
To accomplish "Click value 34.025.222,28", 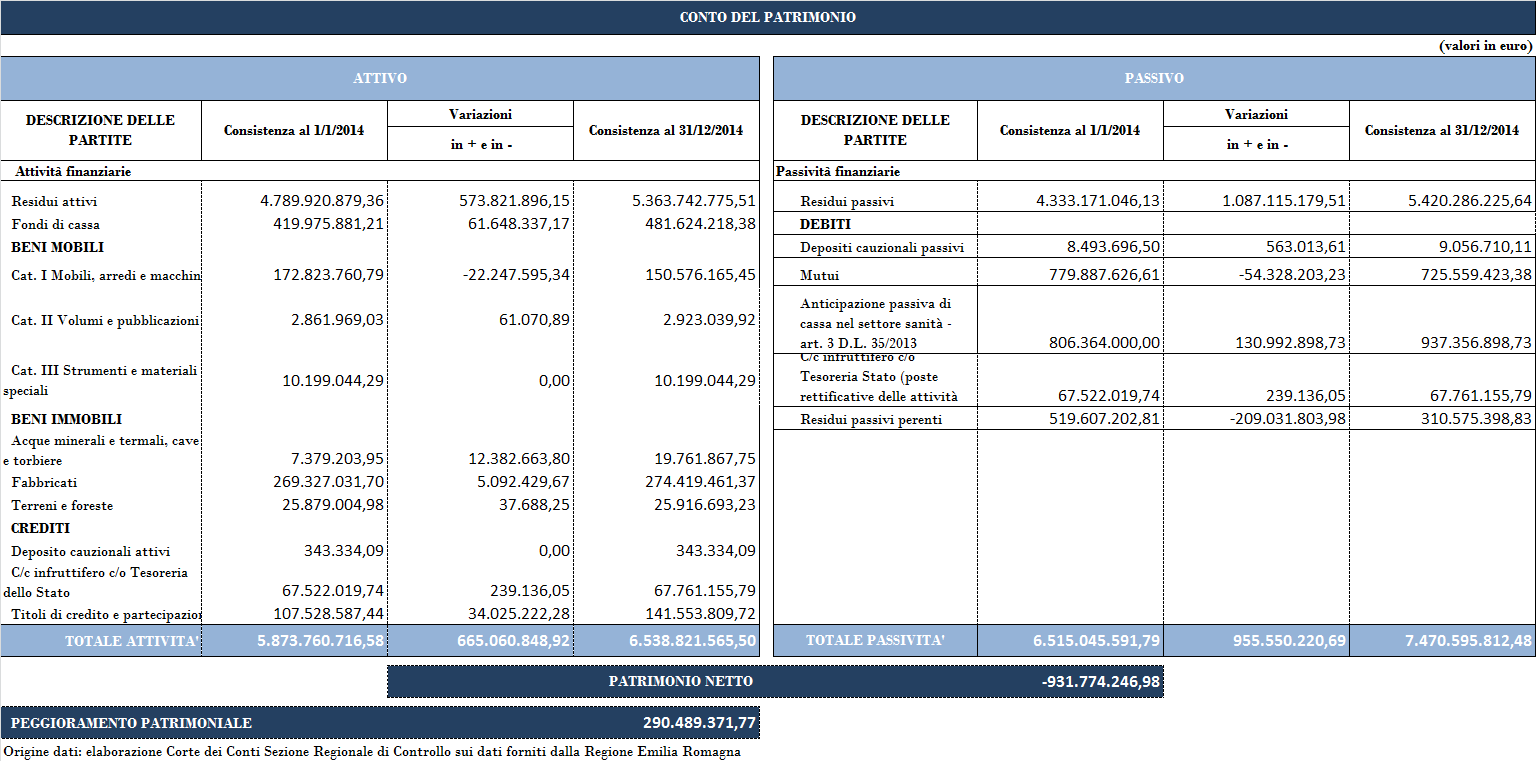I will coord(519,613).
